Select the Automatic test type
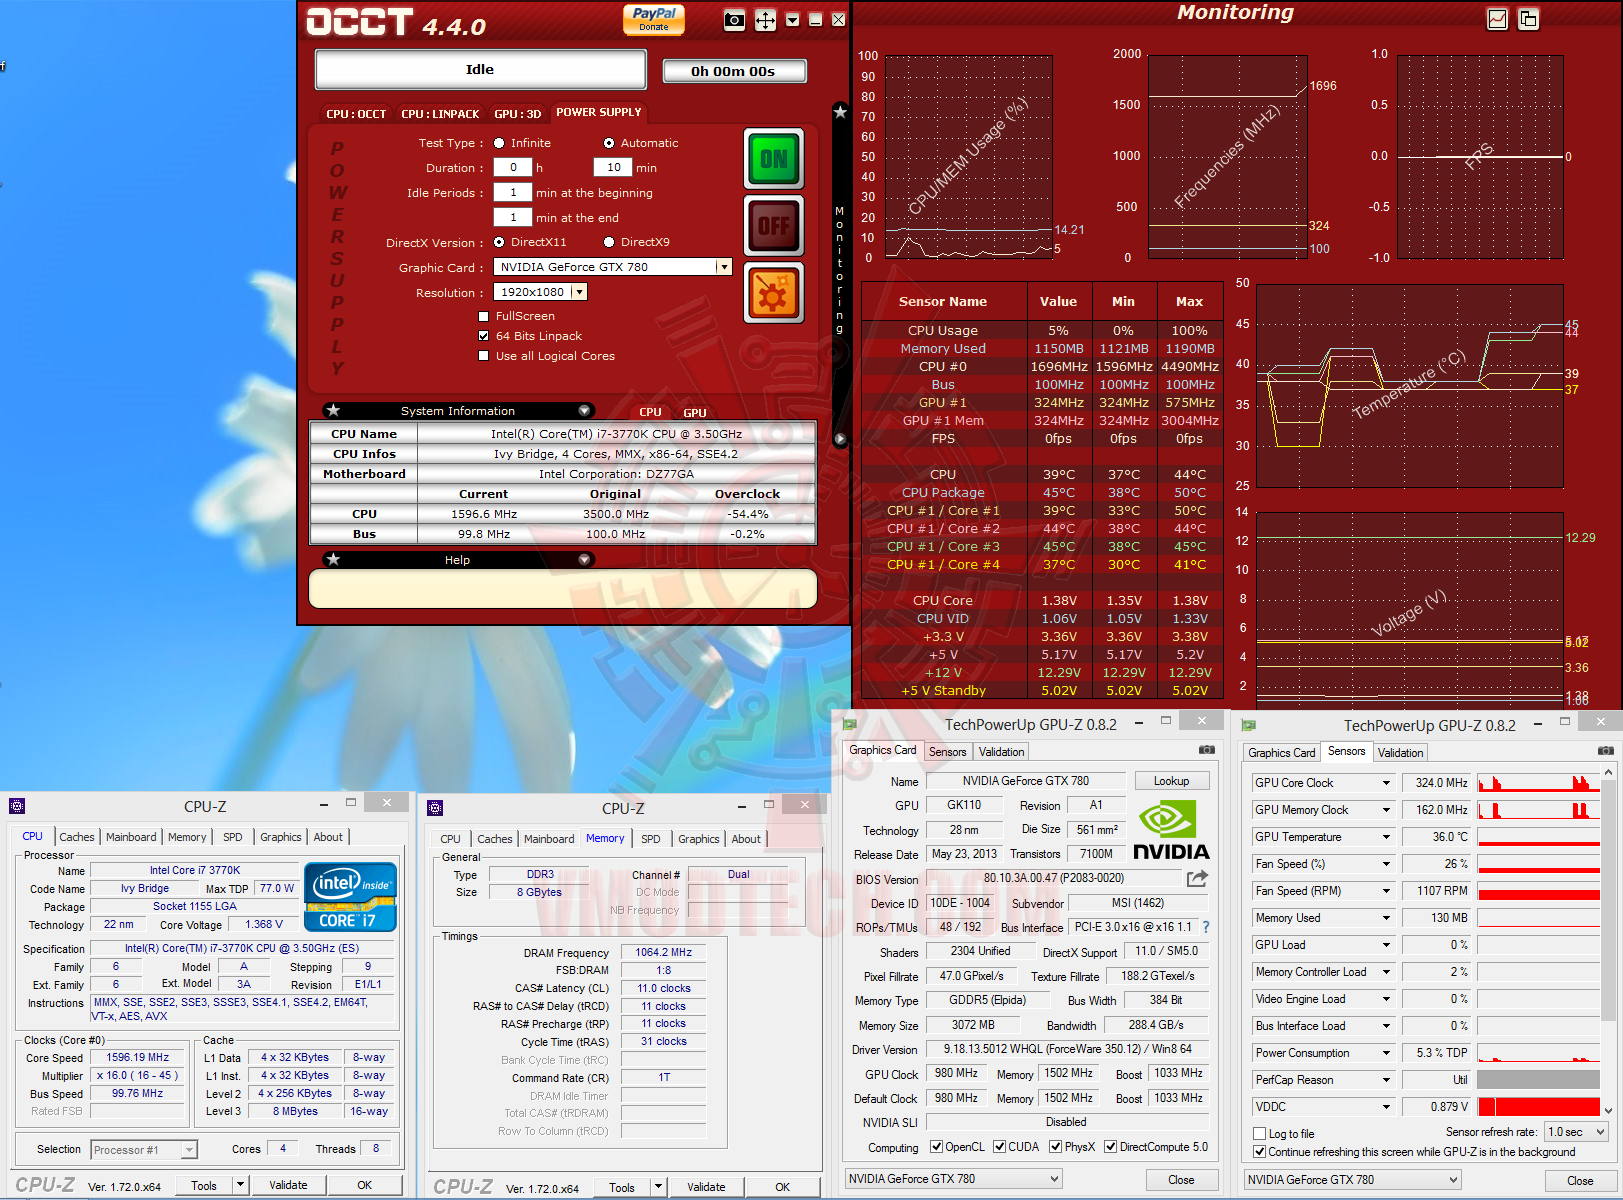The image size is (1623, 1200). (609, 143)
